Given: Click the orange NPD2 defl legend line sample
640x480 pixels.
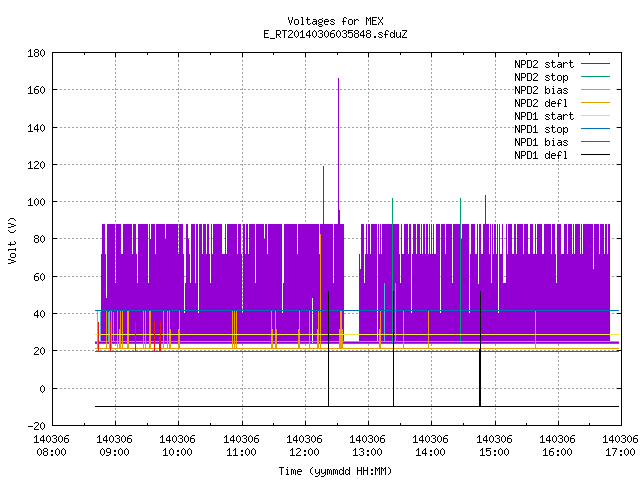Looking at the screenshot, I should 595,102.
